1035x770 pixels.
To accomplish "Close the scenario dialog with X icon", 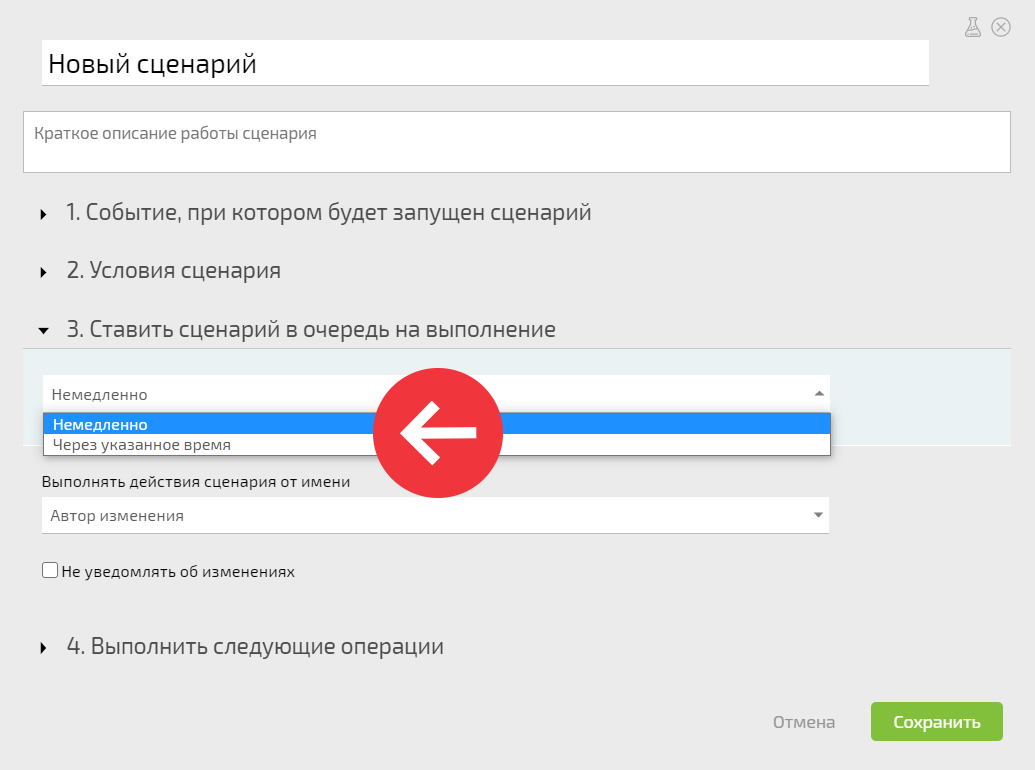I will (1001, 27).
